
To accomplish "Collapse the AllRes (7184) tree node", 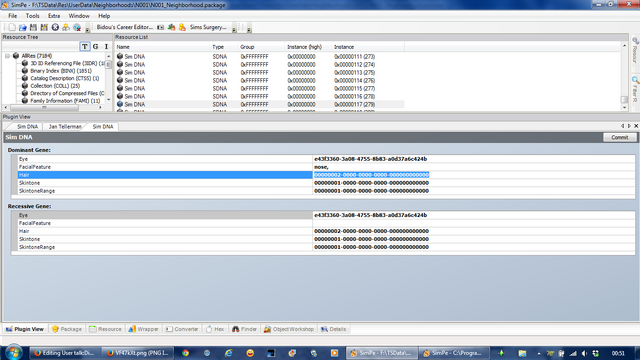I will click(7, 56).
